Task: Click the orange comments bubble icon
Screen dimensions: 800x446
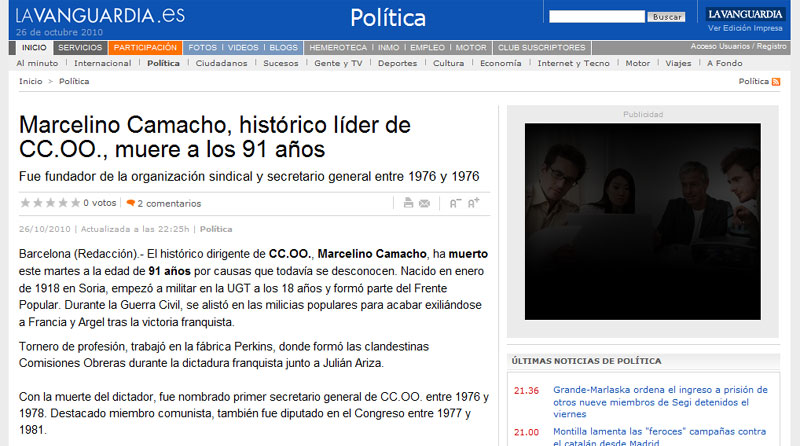Action: pyautogui.click(x=131, y=203)
